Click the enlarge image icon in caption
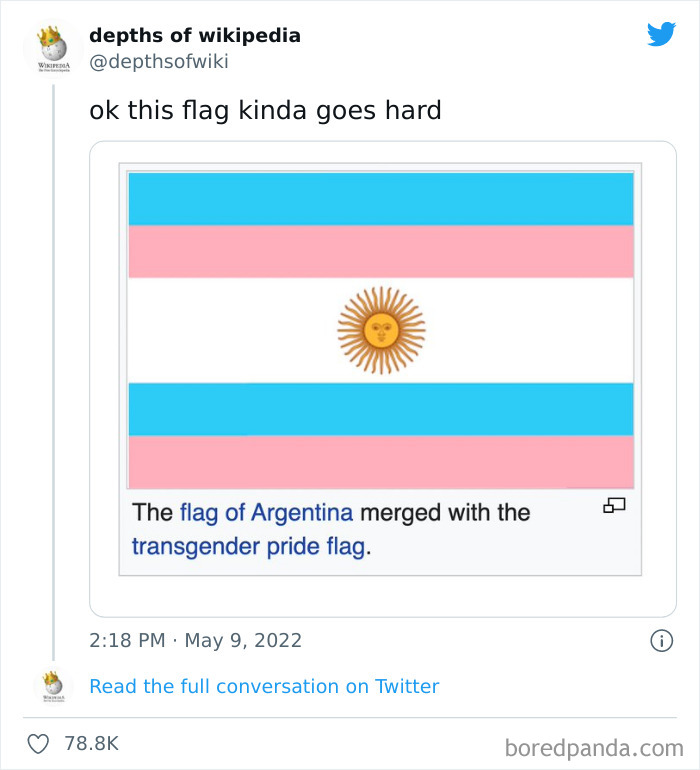 [614, 507]
